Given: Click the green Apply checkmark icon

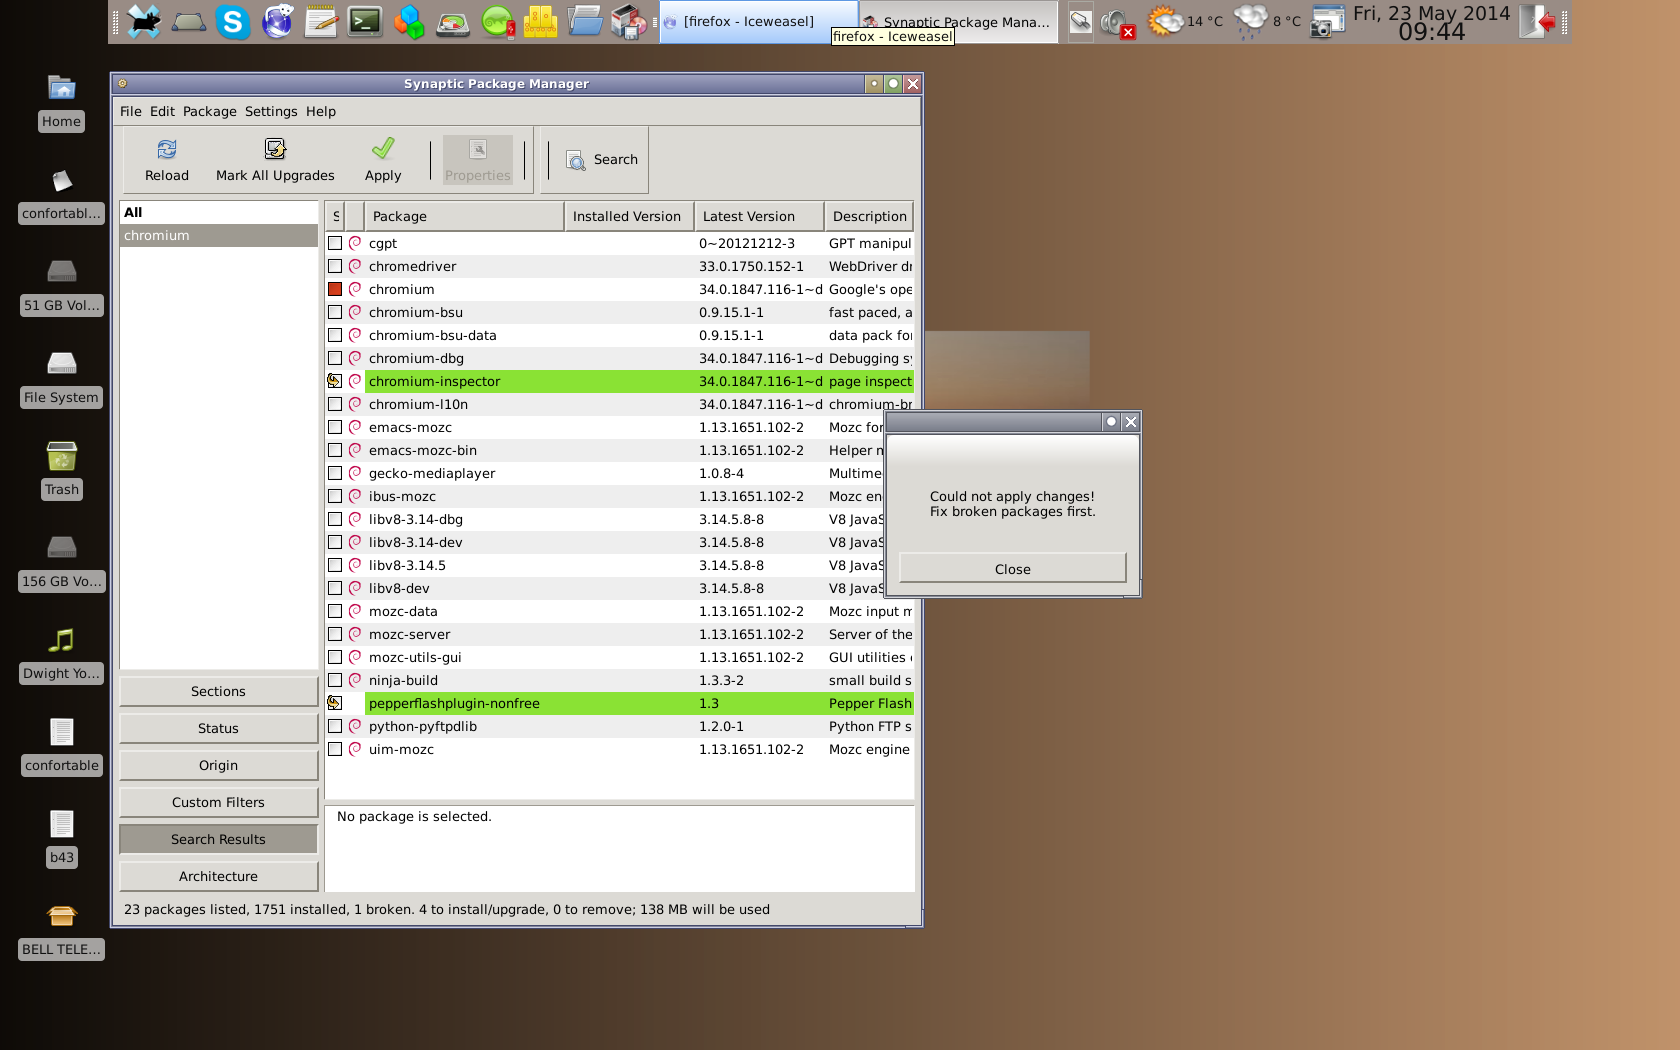Looking at the screenshot, I should (383, 149).
